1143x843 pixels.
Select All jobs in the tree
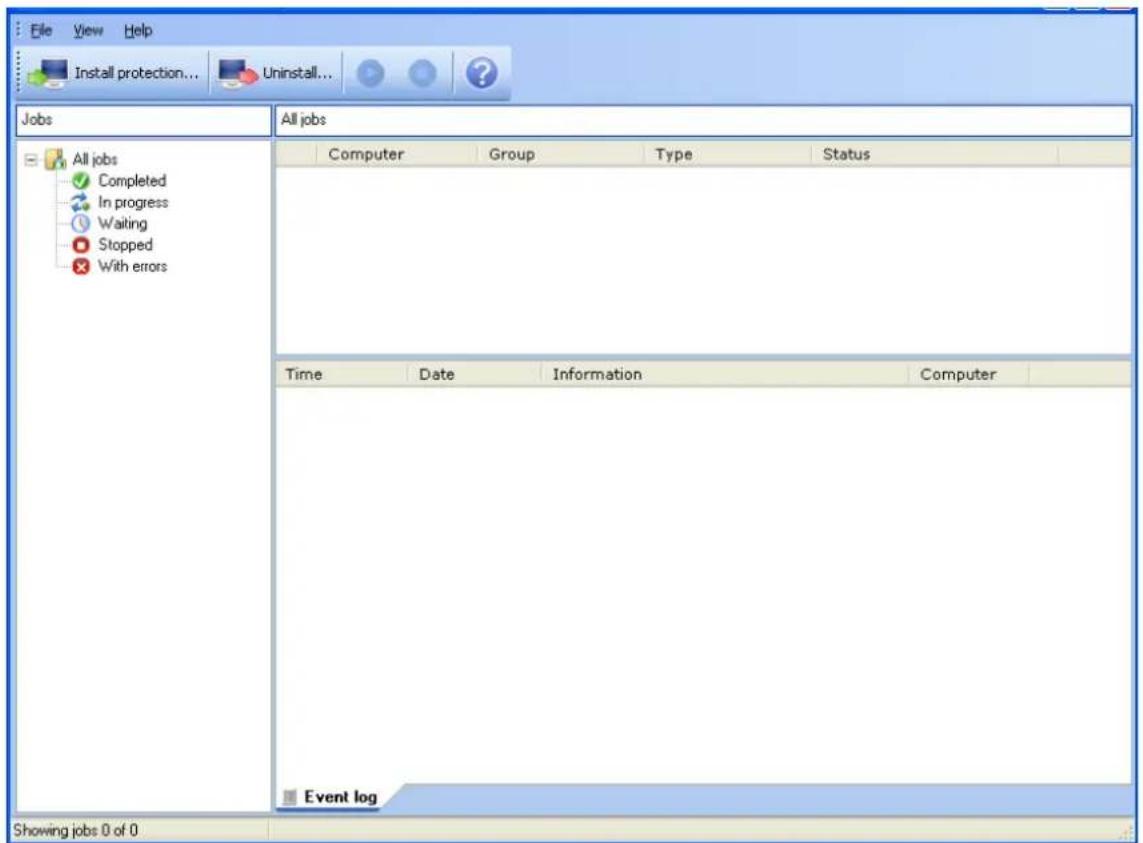pos(95,159)
